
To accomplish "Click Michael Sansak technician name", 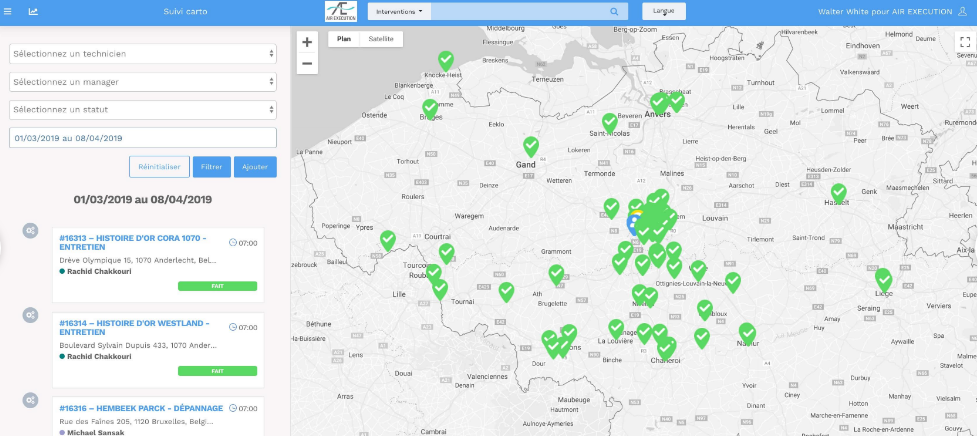I will click(x=95, y=433).
